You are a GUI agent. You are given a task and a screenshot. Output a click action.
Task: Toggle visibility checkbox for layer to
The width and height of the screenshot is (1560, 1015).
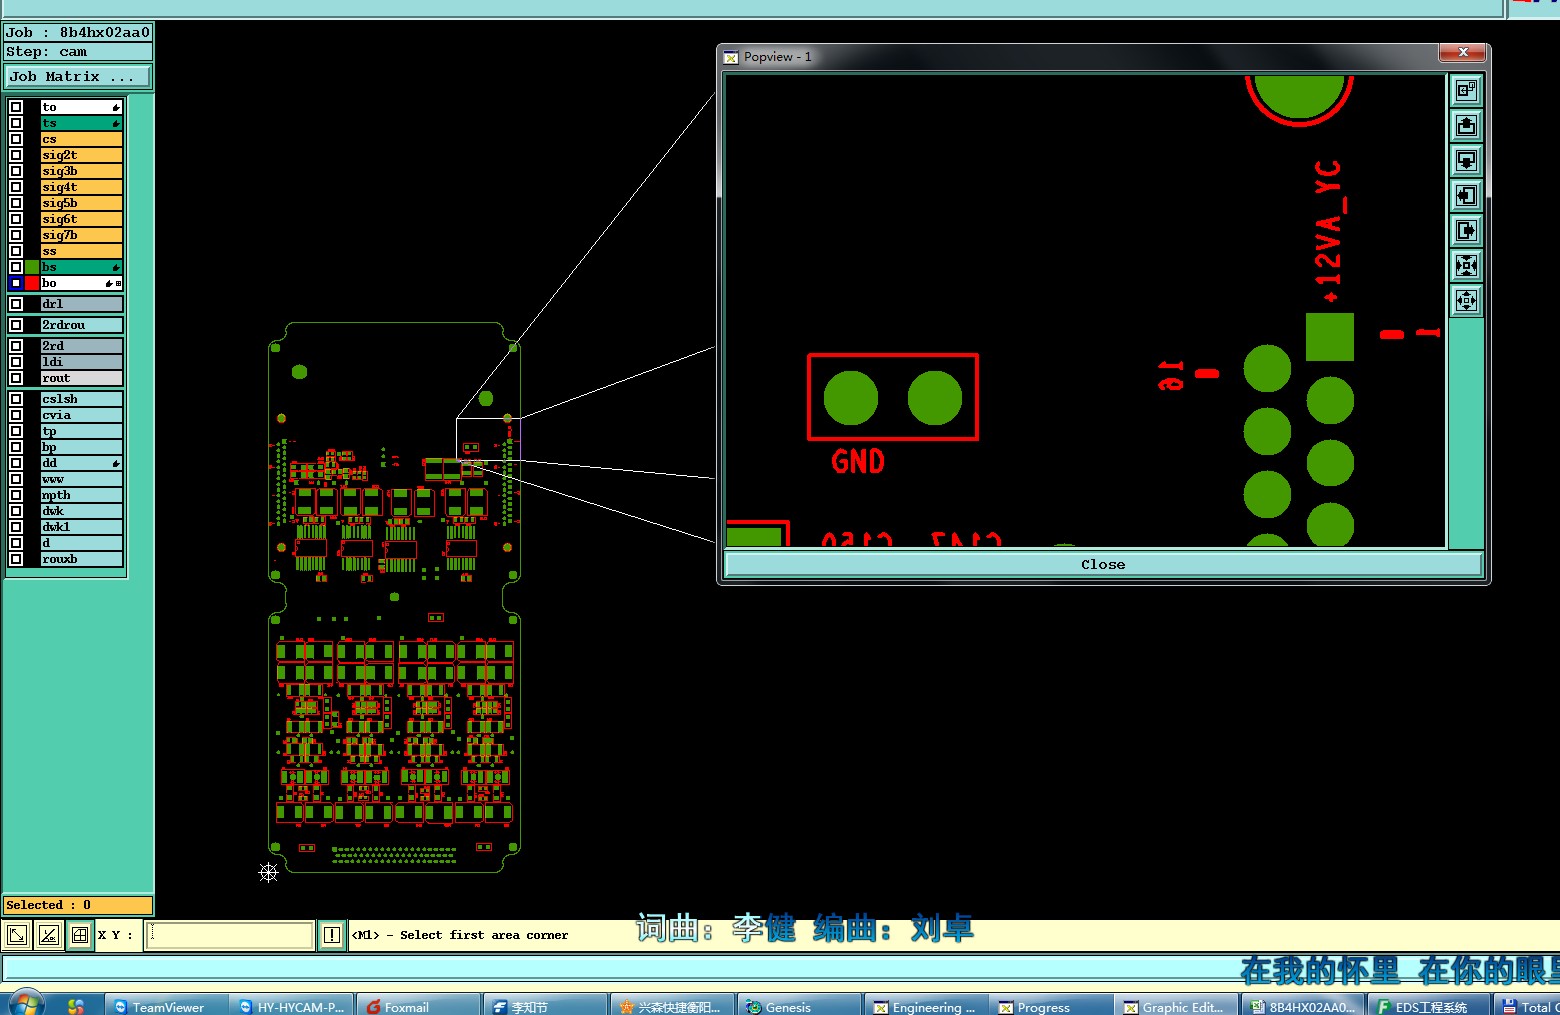click(x=16, y=107)
